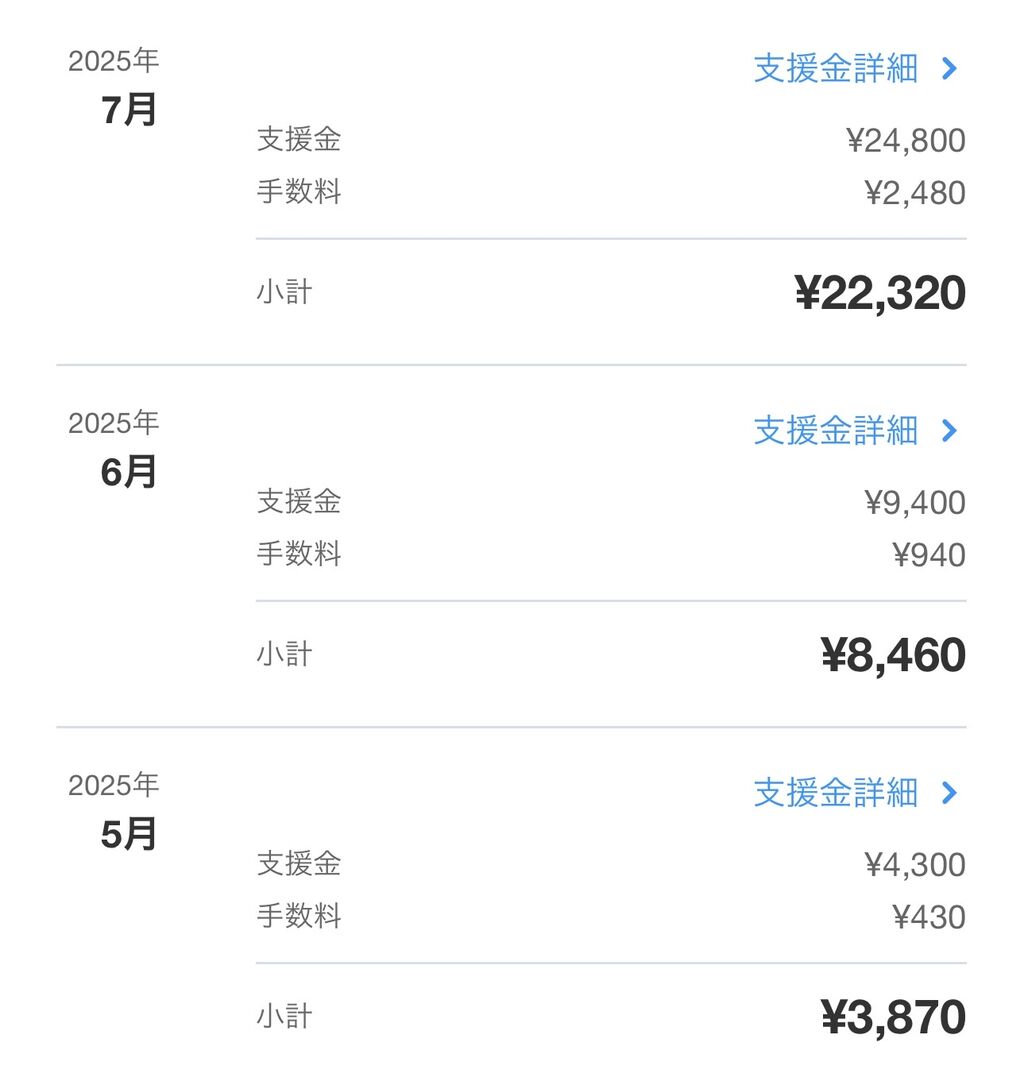Click the ¥430 手数料 amount
The image size is (1024, 1085).
[x=929, y=917]
